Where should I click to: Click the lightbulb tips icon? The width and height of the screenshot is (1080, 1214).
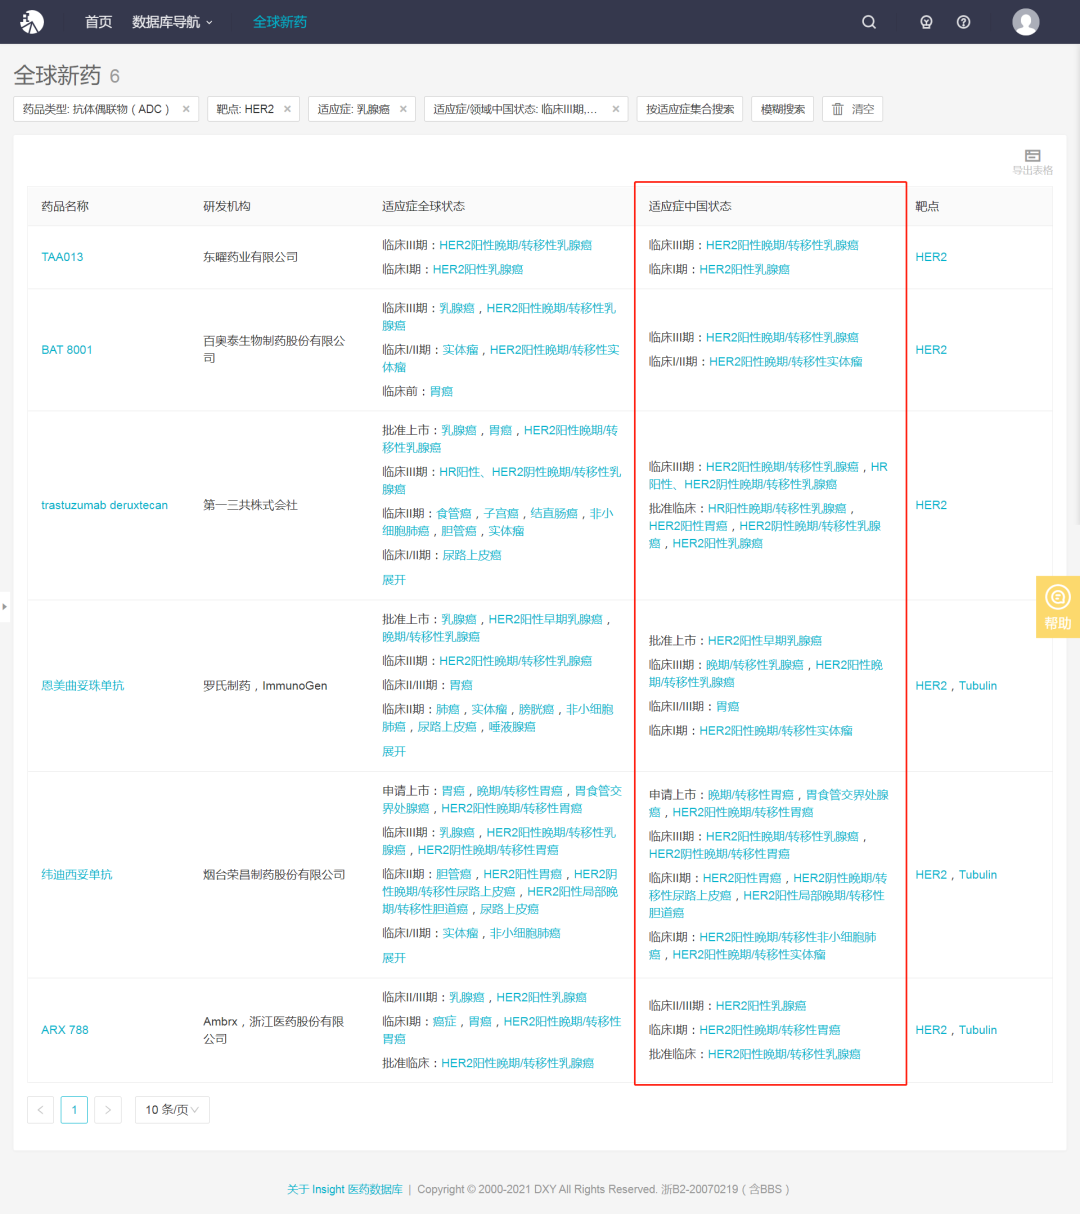[x=926, y=22]
